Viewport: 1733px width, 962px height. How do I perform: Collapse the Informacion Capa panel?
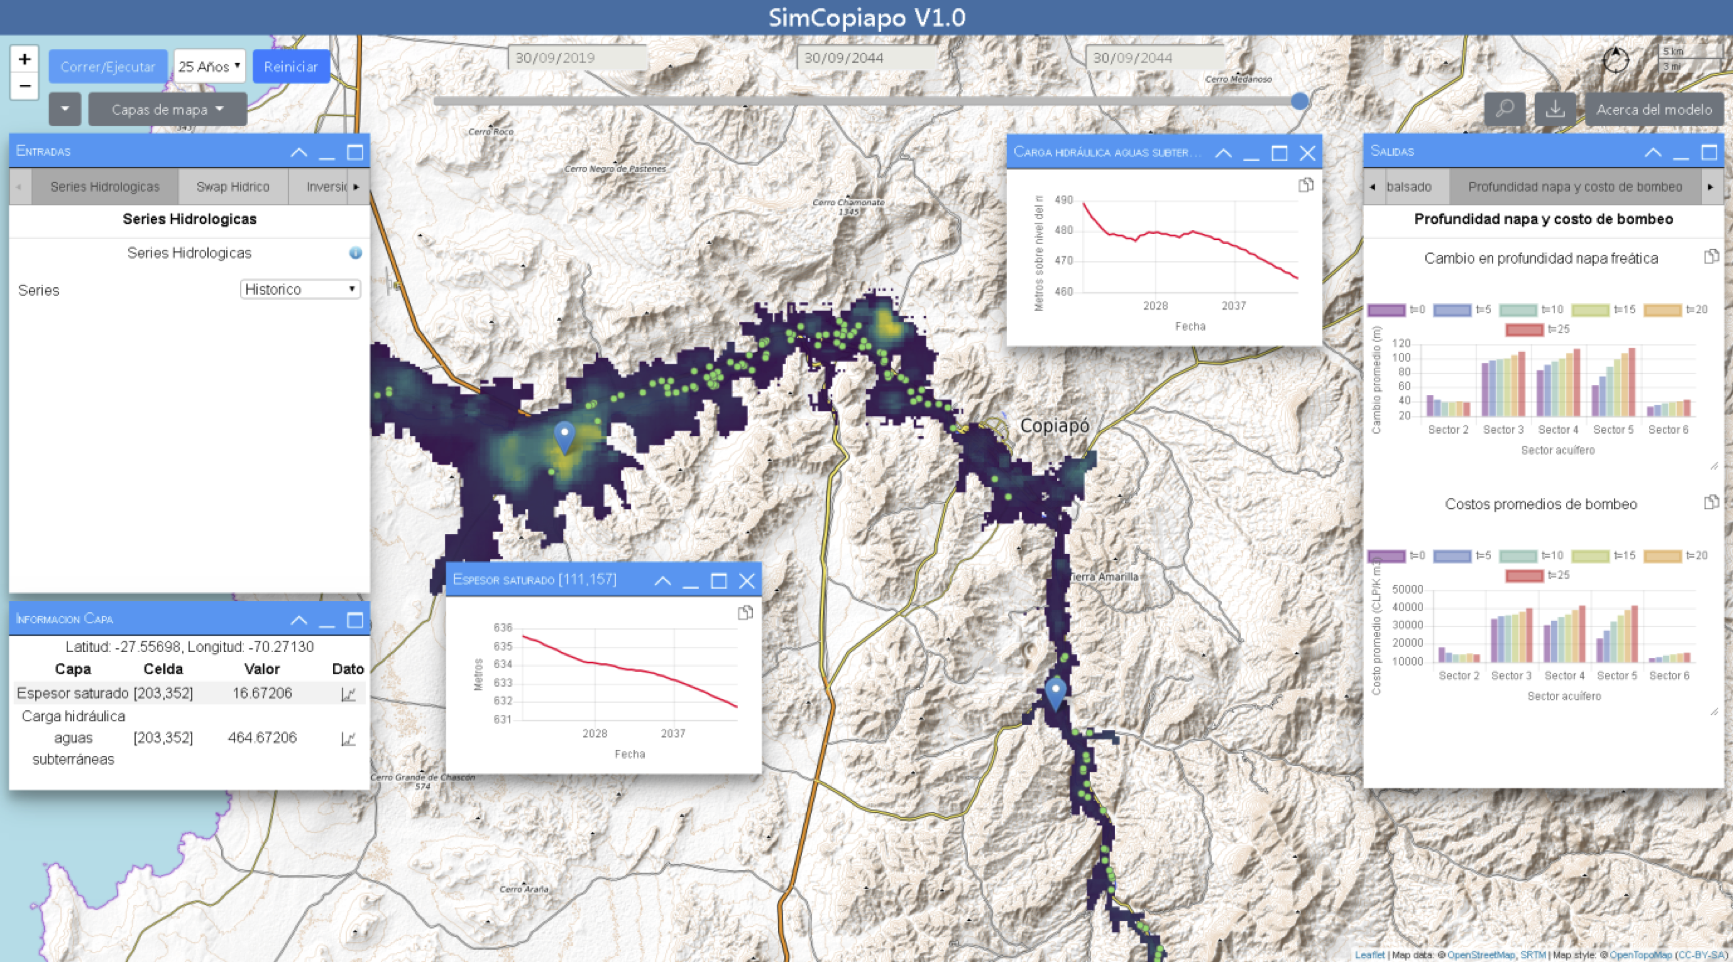point(298,620)
